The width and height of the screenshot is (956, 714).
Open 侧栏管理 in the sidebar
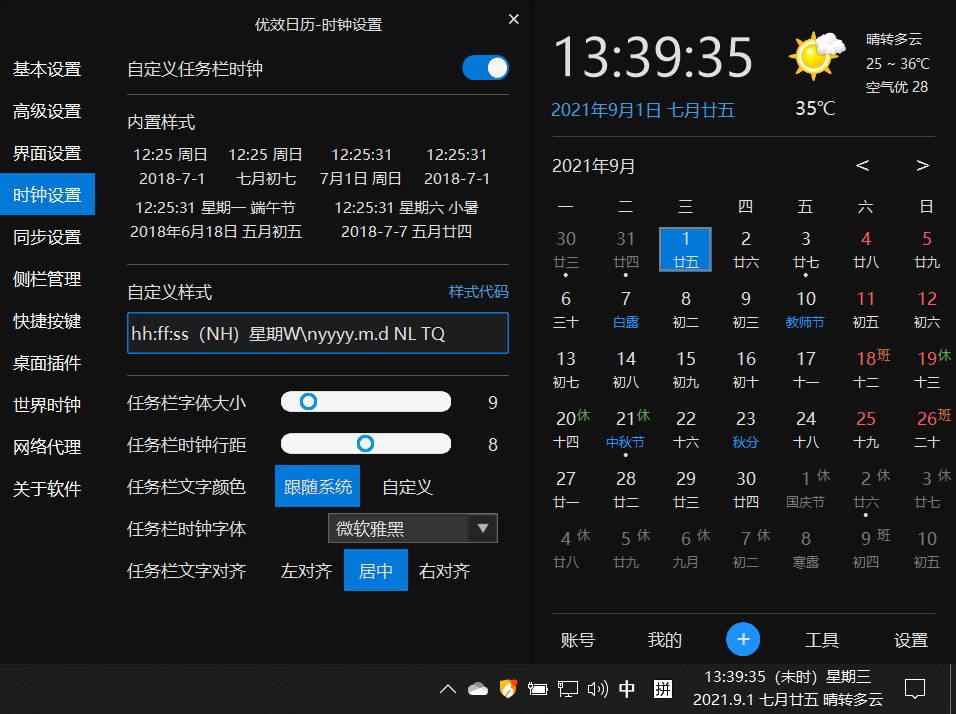(47, 279)
